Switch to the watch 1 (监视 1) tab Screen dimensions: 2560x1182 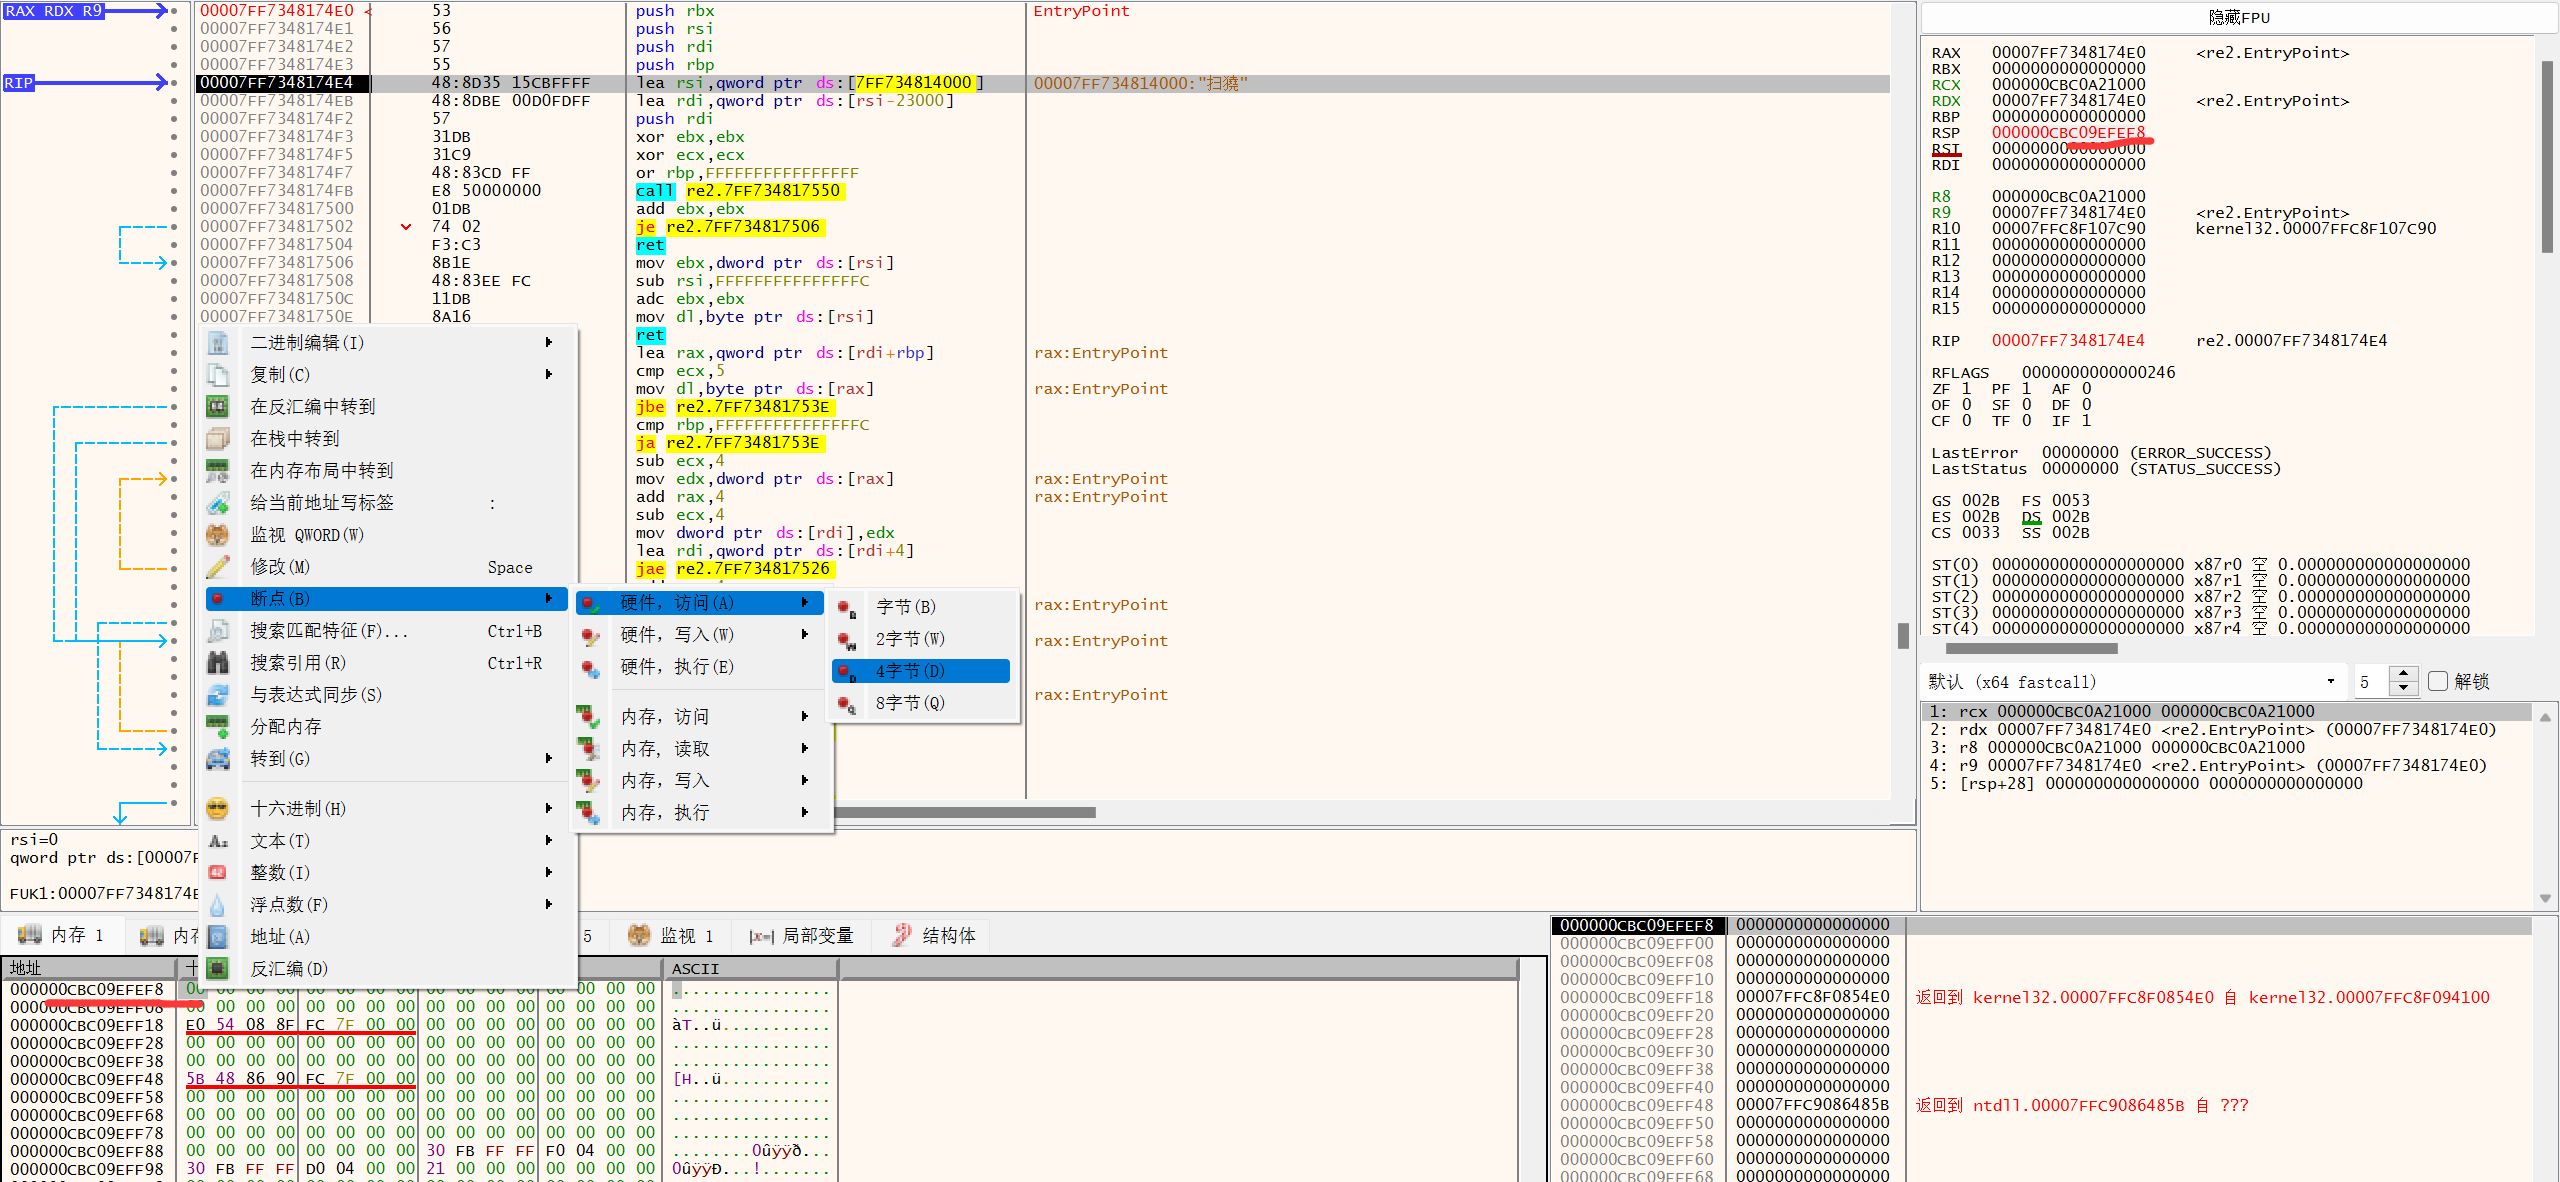pos(672,936)
